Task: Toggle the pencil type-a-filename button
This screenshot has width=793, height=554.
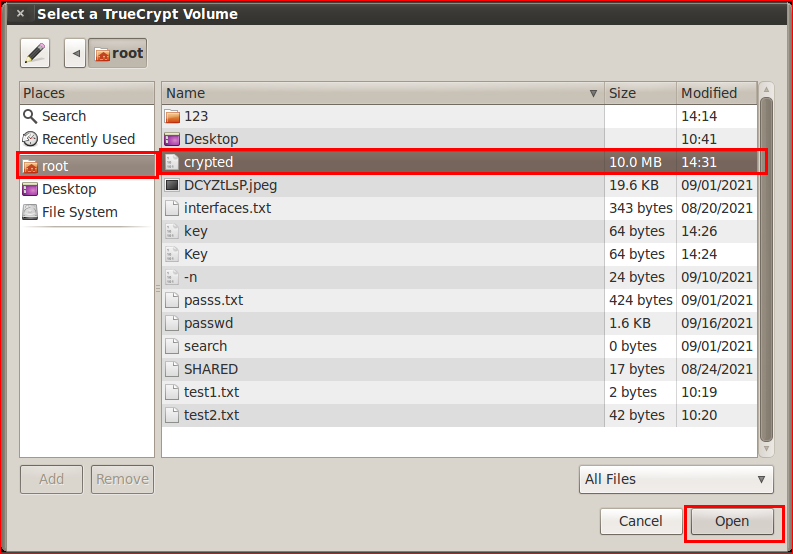Action: [x=35, y=53]
